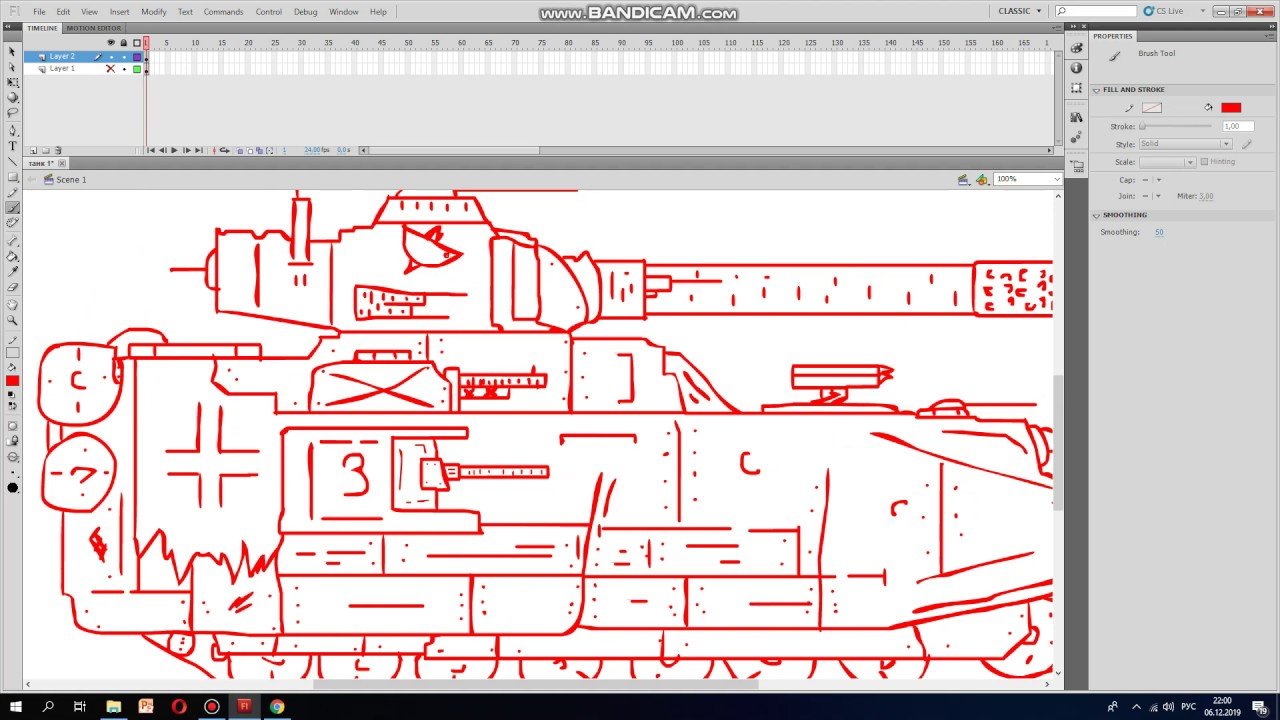This screenshot has height=720, width=1280.
Task: Activate the Zoom magnifier tool
Action: (x=12, y=321)
